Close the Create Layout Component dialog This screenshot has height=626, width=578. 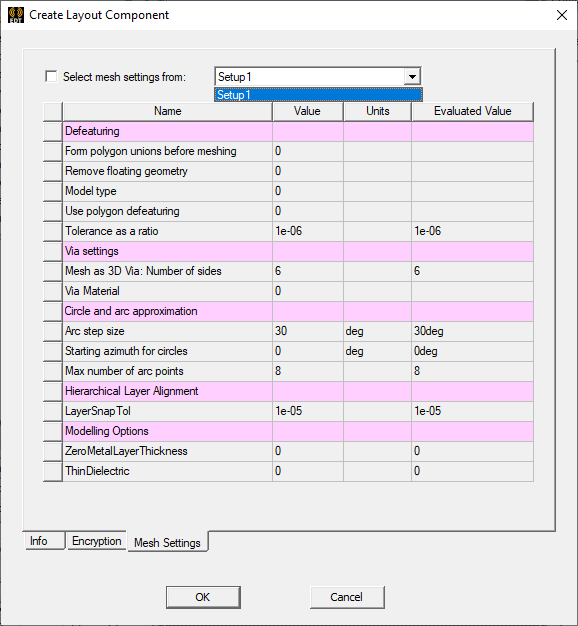point(562,15)
